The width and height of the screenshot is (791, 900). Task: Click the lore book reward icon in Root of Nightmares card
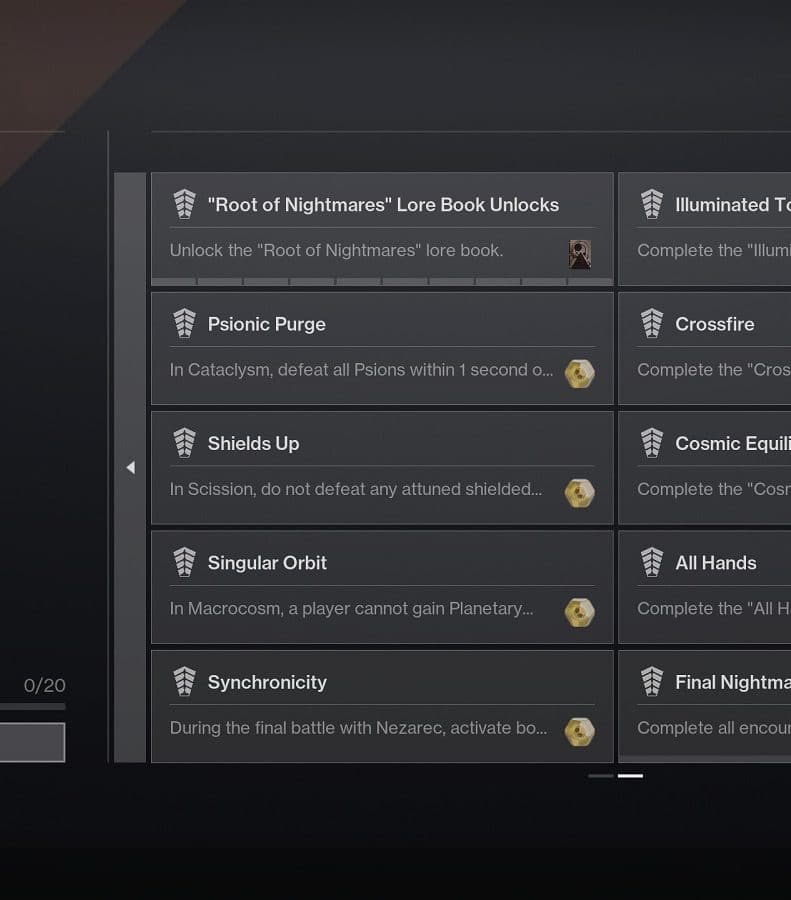[x=580, y=254]
